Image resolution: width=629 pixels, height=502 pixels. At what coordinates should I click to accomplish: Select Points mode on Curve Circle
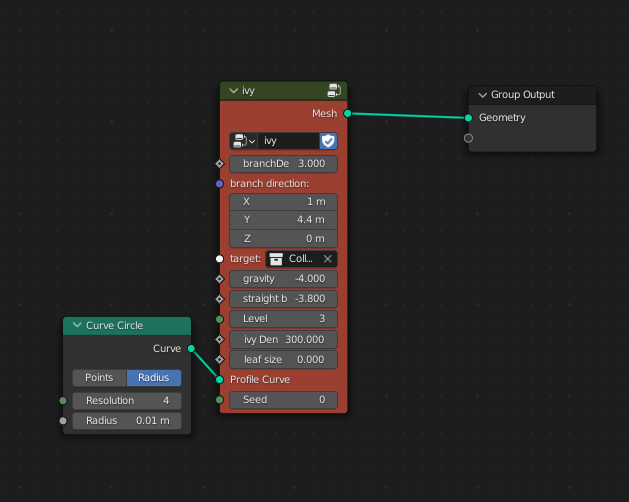[99, 378]
